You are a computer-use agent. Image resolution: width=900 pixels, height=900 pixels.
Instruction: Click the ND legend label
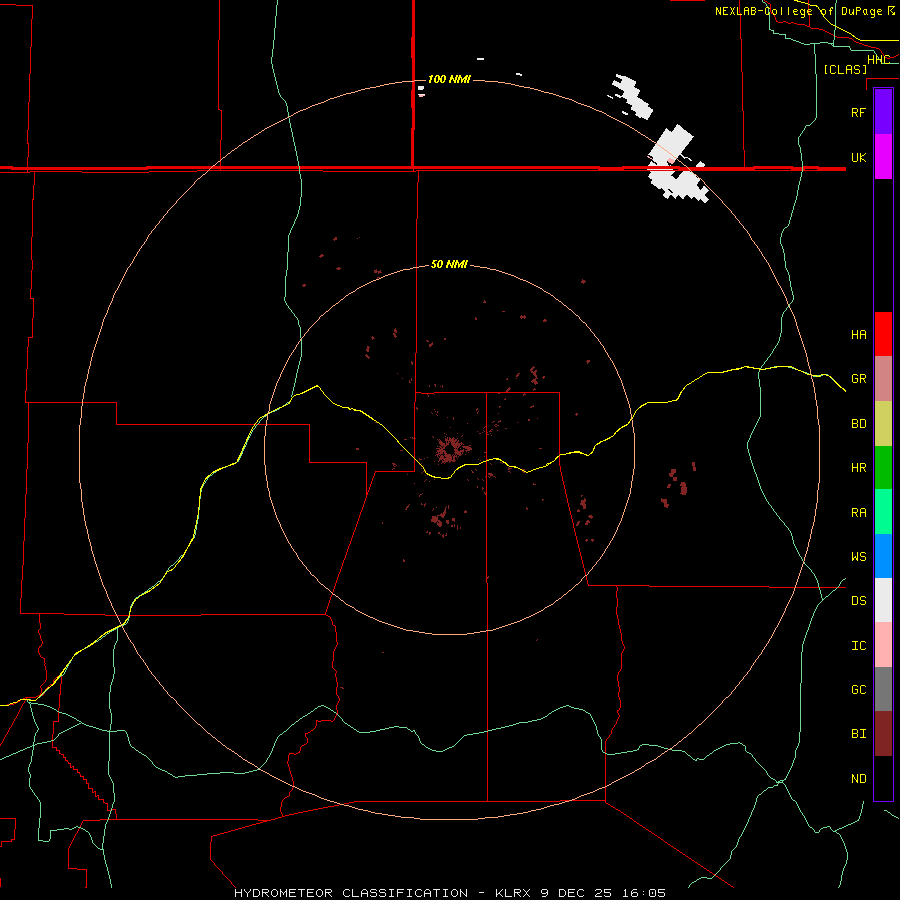(858, 779)
